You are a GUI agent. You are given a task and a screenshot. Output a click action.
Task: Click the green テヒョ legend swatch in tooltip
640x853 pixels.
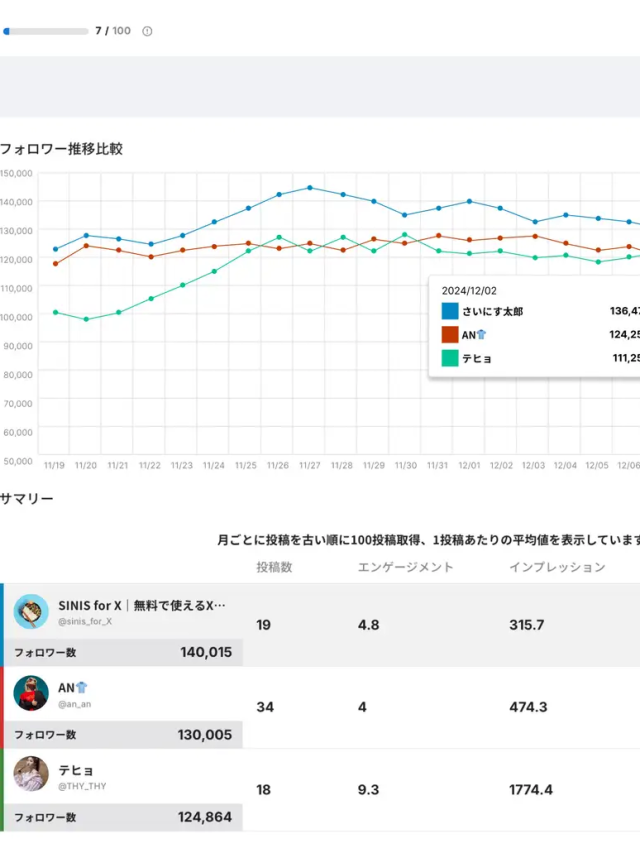click(x=450, y=358)
